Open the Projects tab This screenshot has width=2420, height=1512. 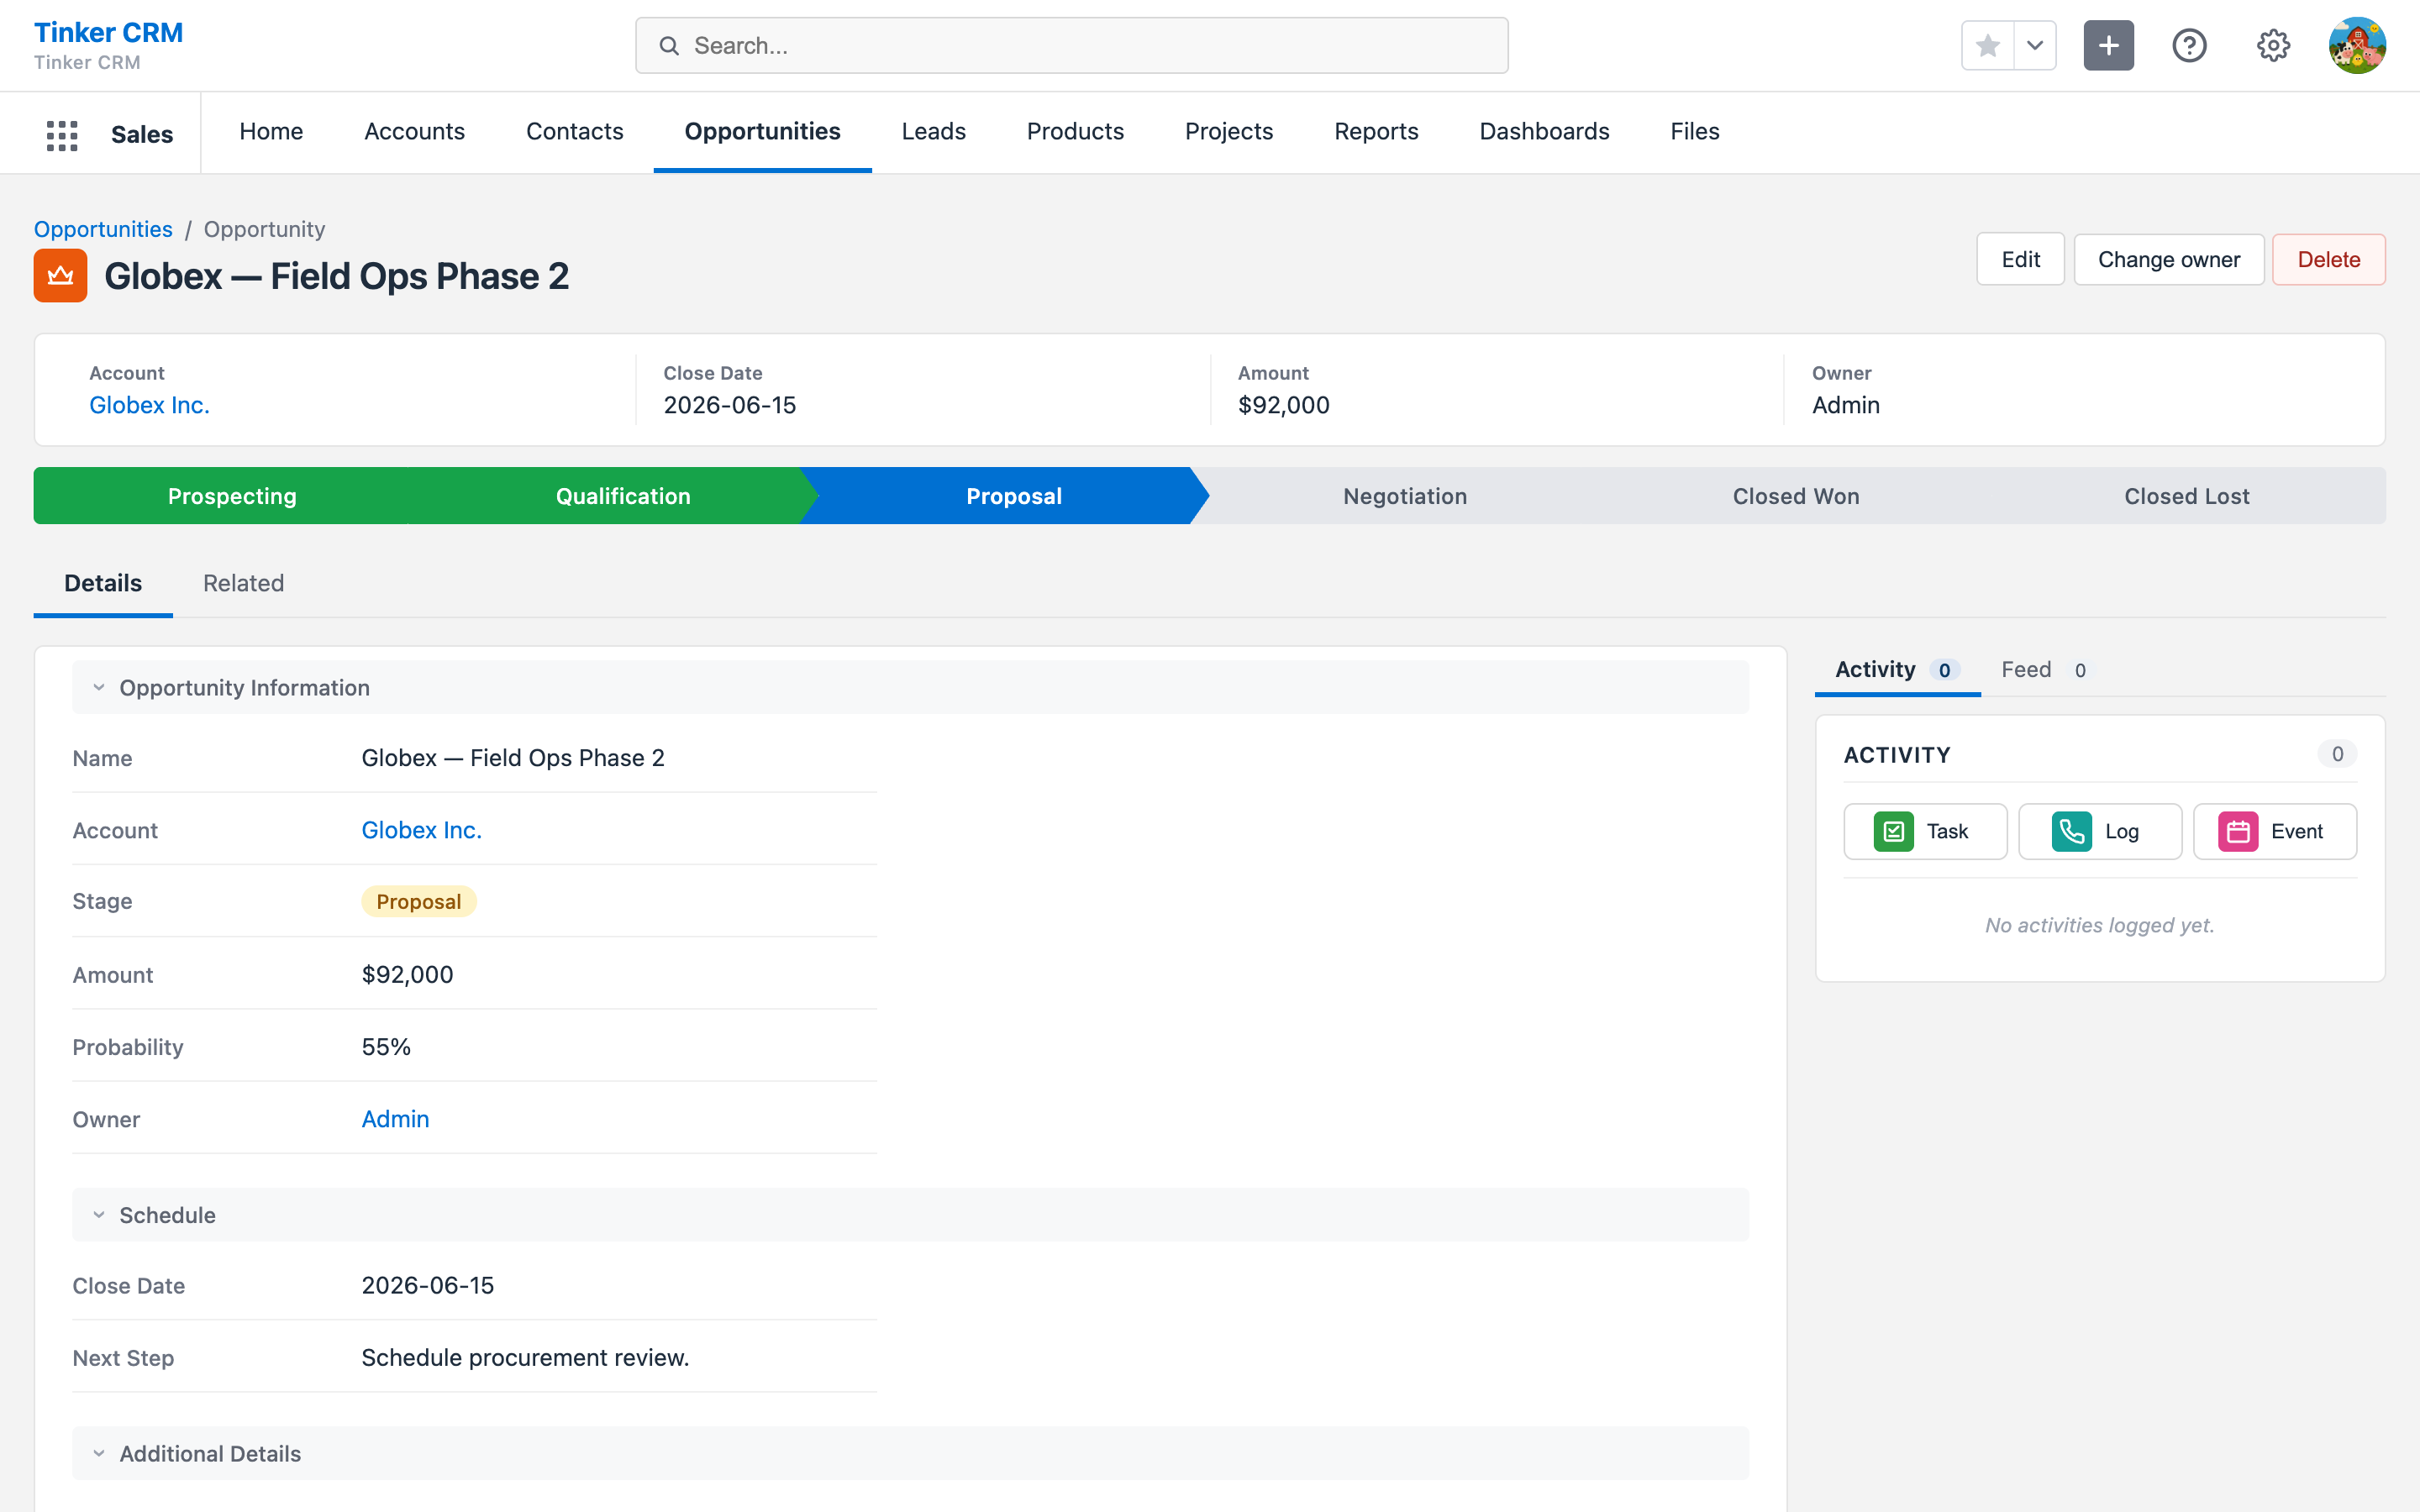[x=1228, y=131]
